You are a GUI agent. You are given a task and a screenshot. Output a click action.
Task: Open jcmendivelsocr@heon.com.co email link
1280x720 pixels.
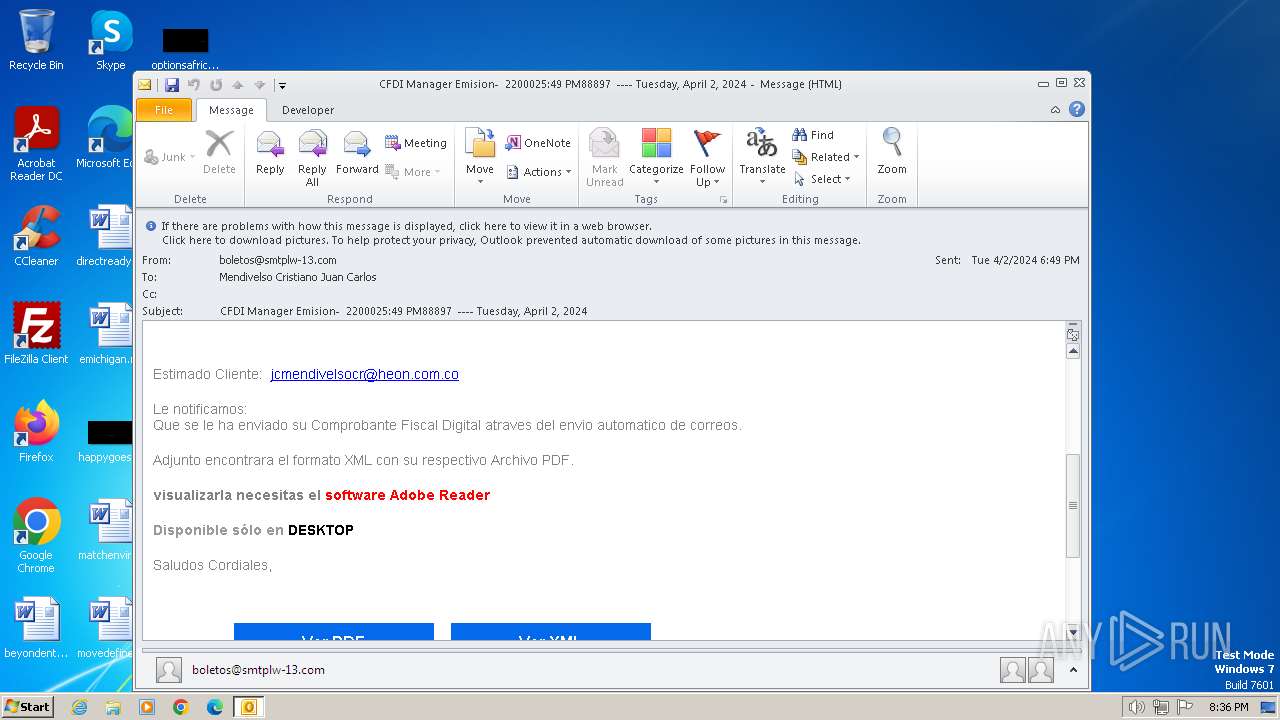pyautogui.click(x=364, y=374)
